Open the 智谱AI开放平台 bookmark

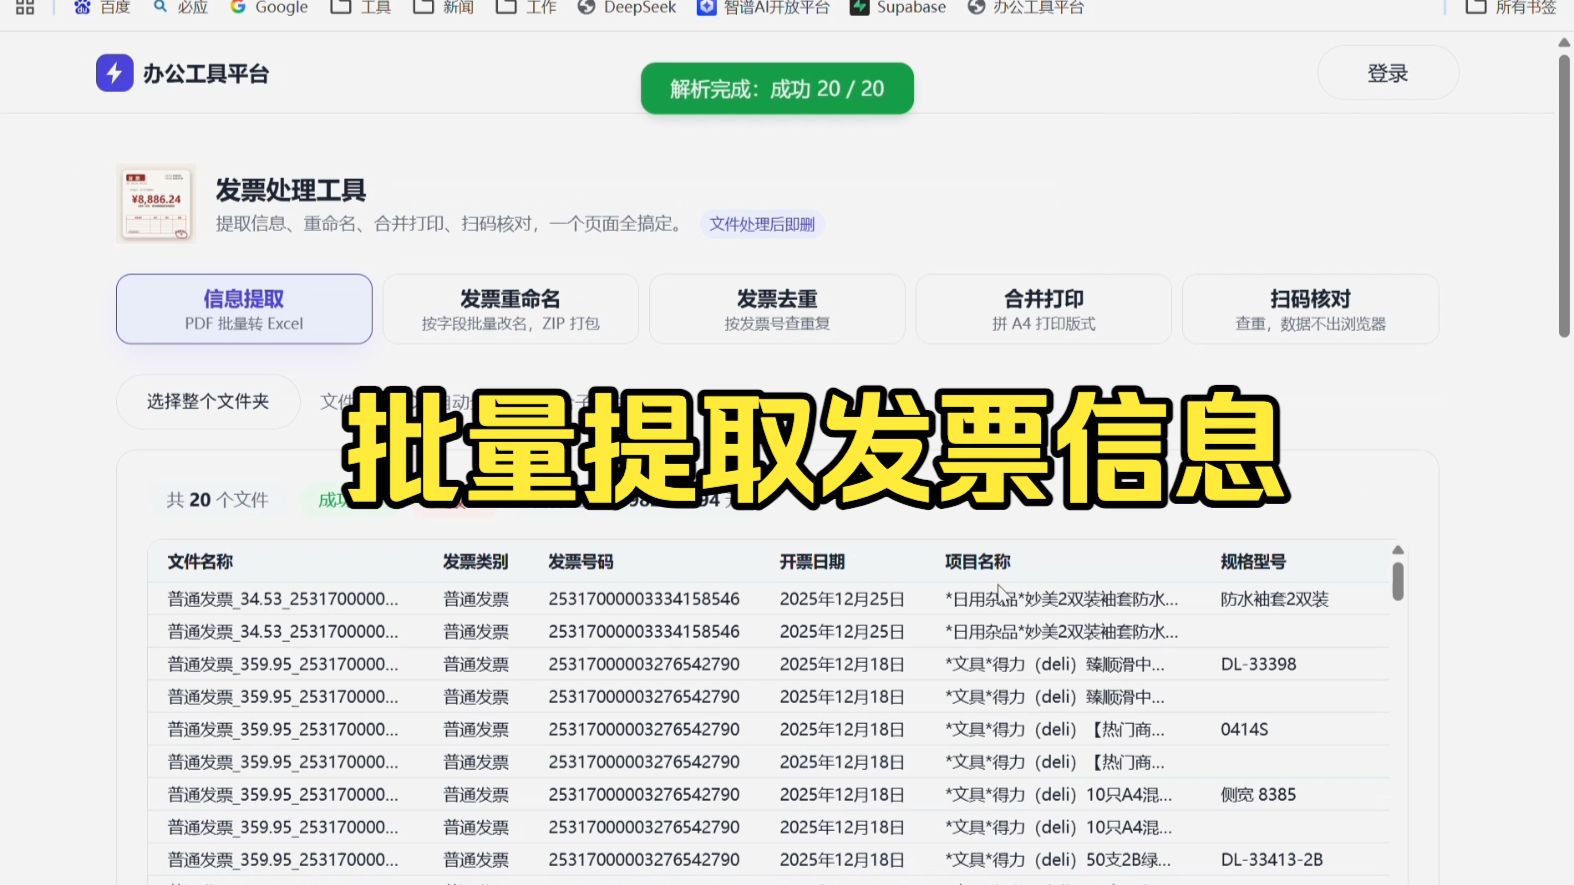[x=763, y=7]
